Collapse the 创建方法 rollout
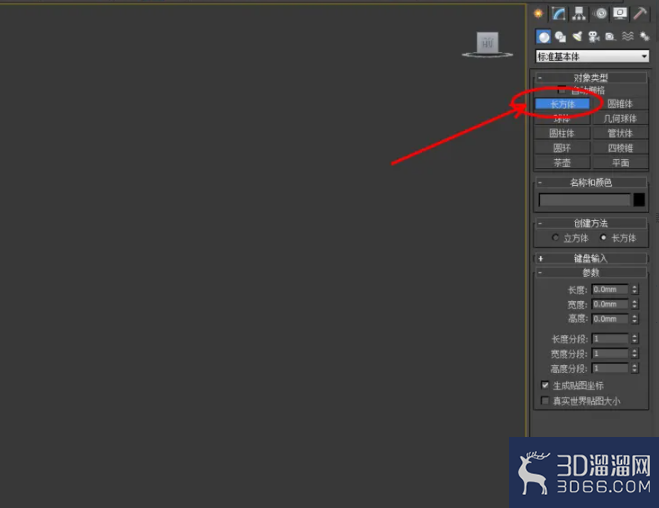The height and width of the screenshot is (508, 659). coord(590,224)
